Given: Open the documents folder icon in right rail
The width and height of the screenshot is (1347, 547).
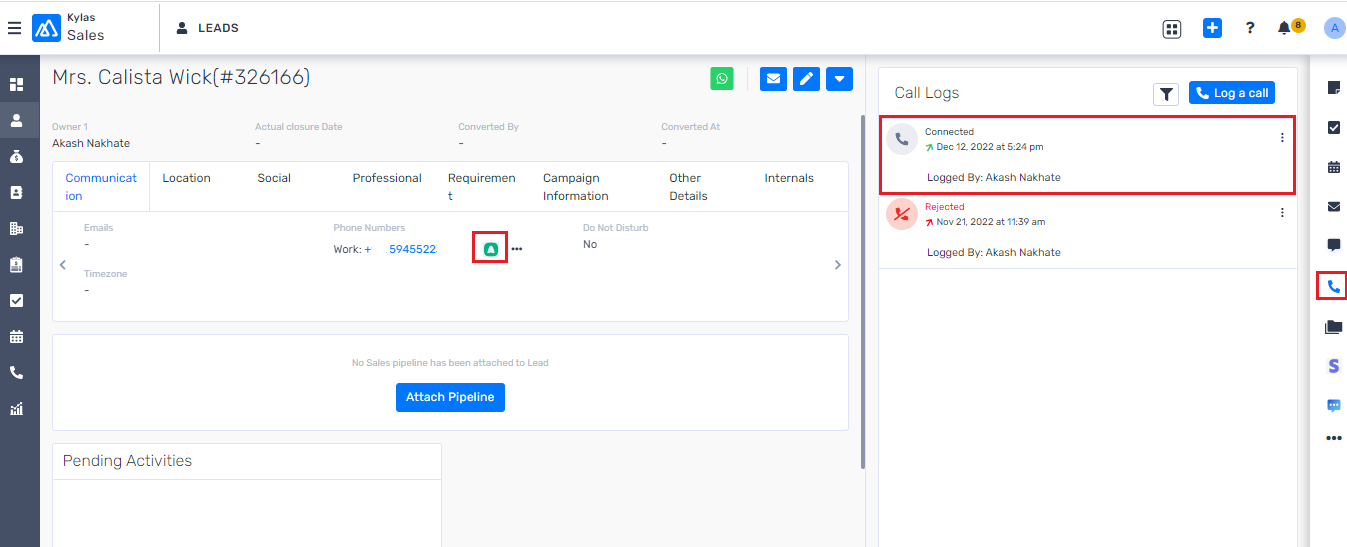Looking at the screenshot, I should [x=1333, y=327].
